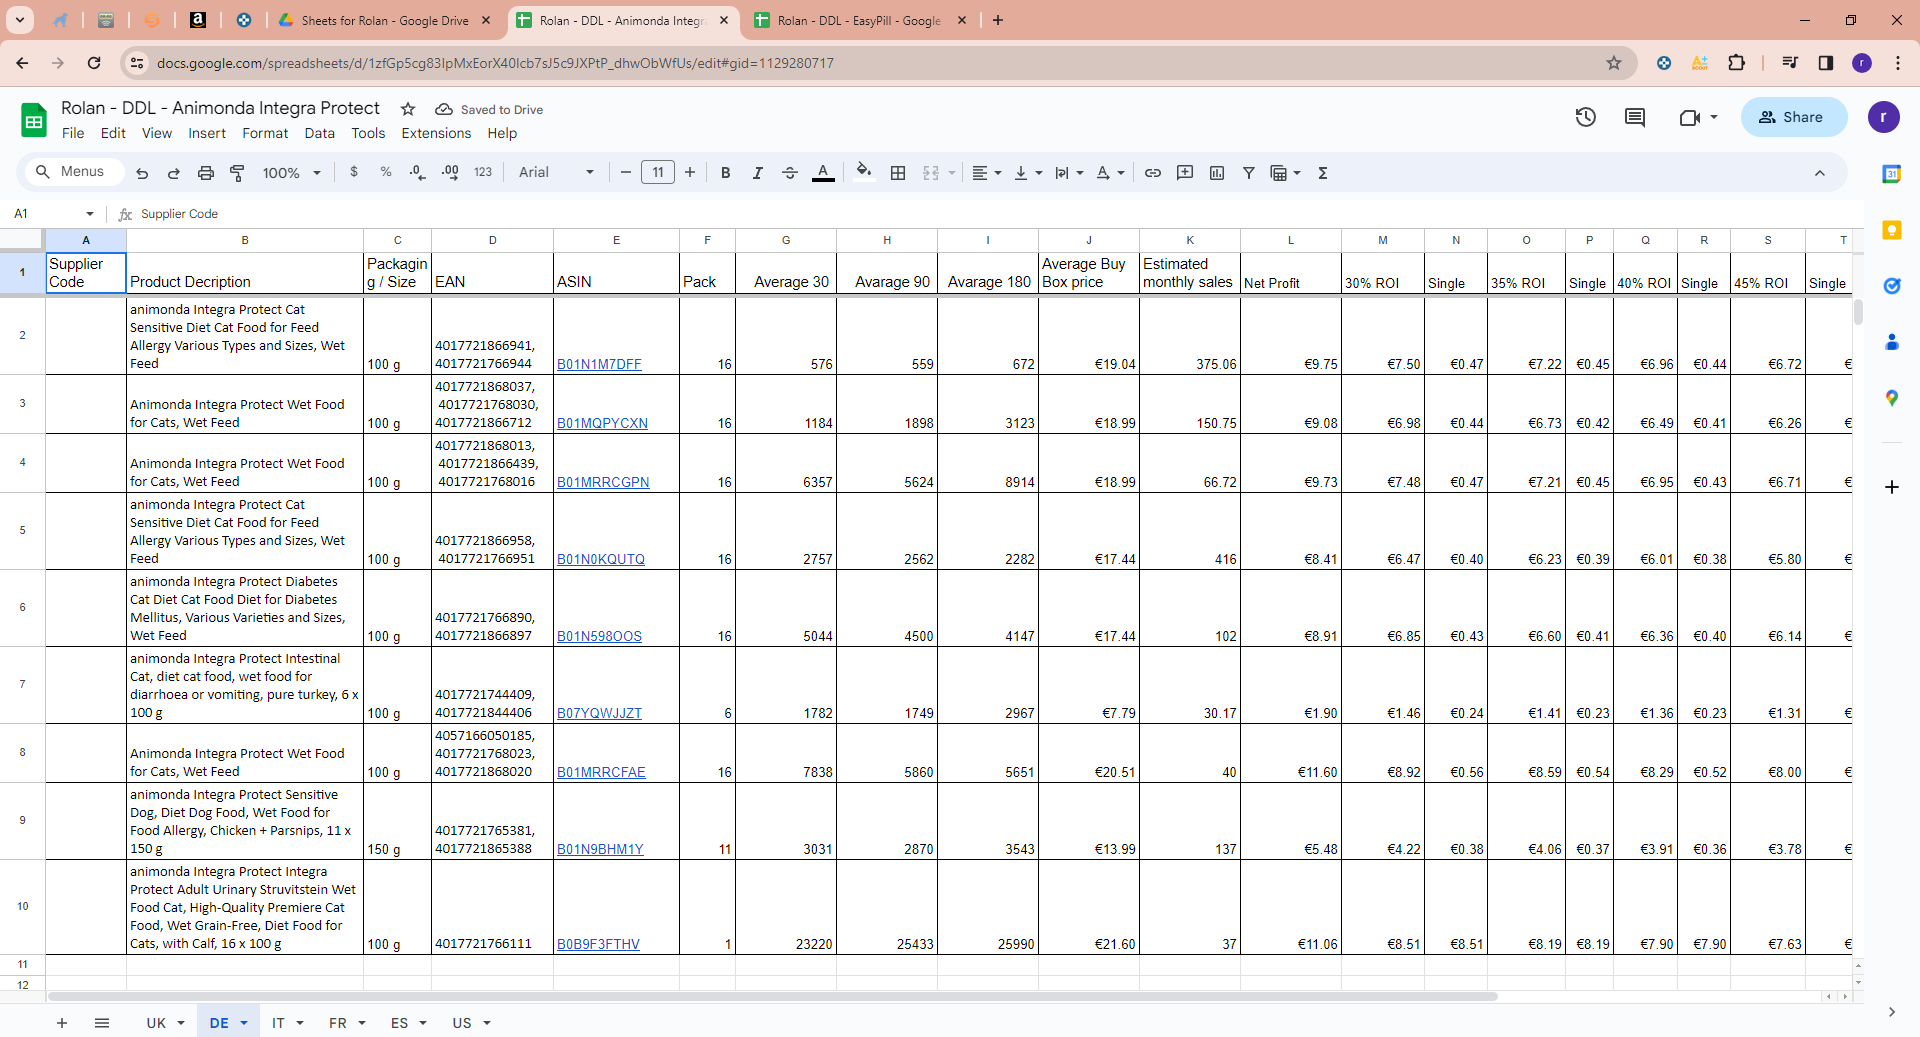Click the Share button

click(x=1793, y=117)
